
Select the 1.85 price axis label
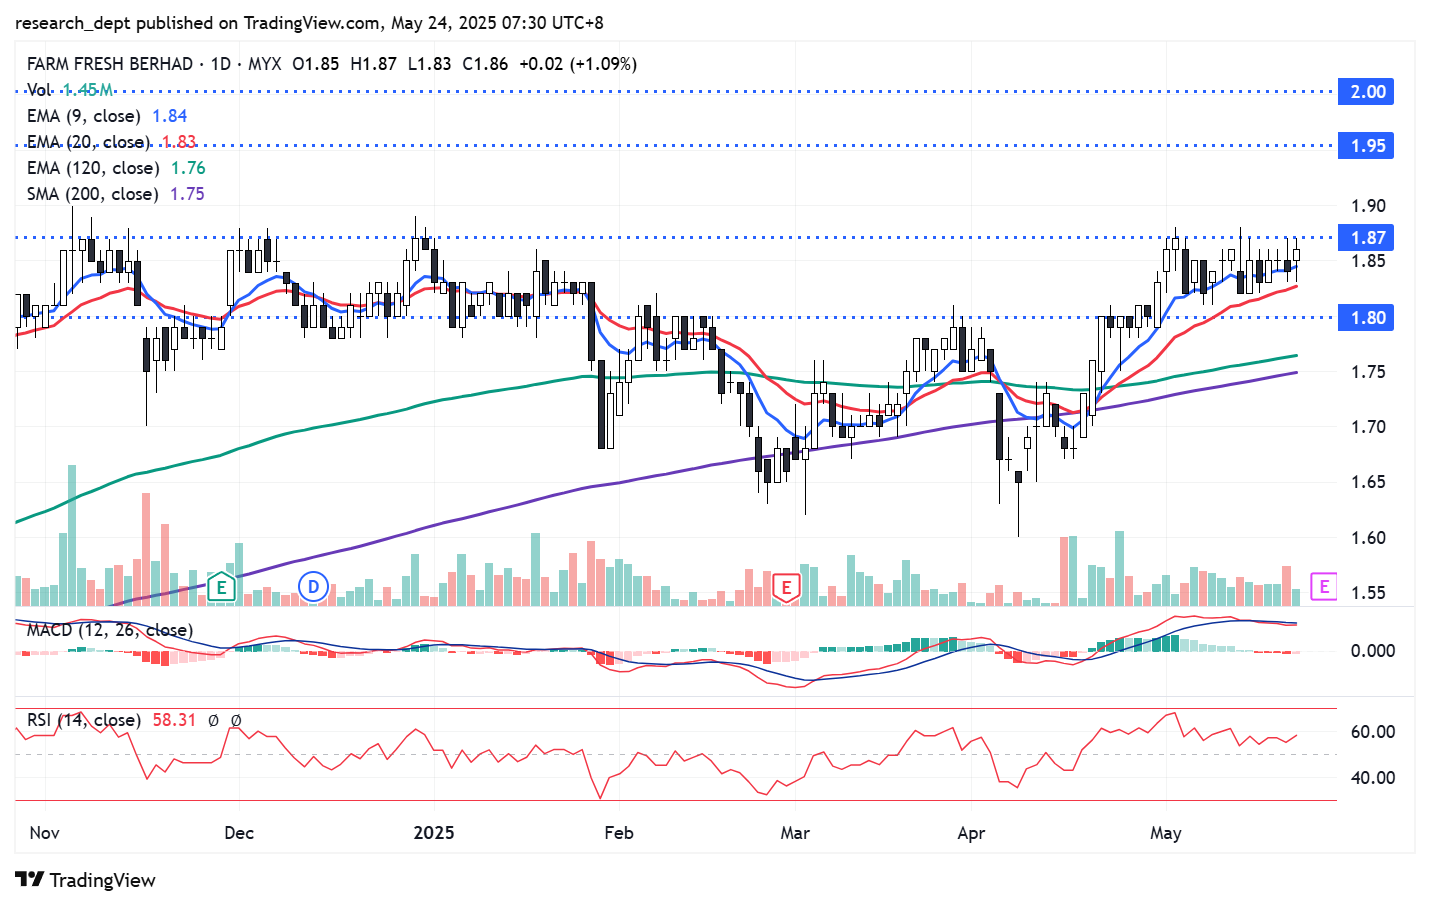coord(1368,261)
